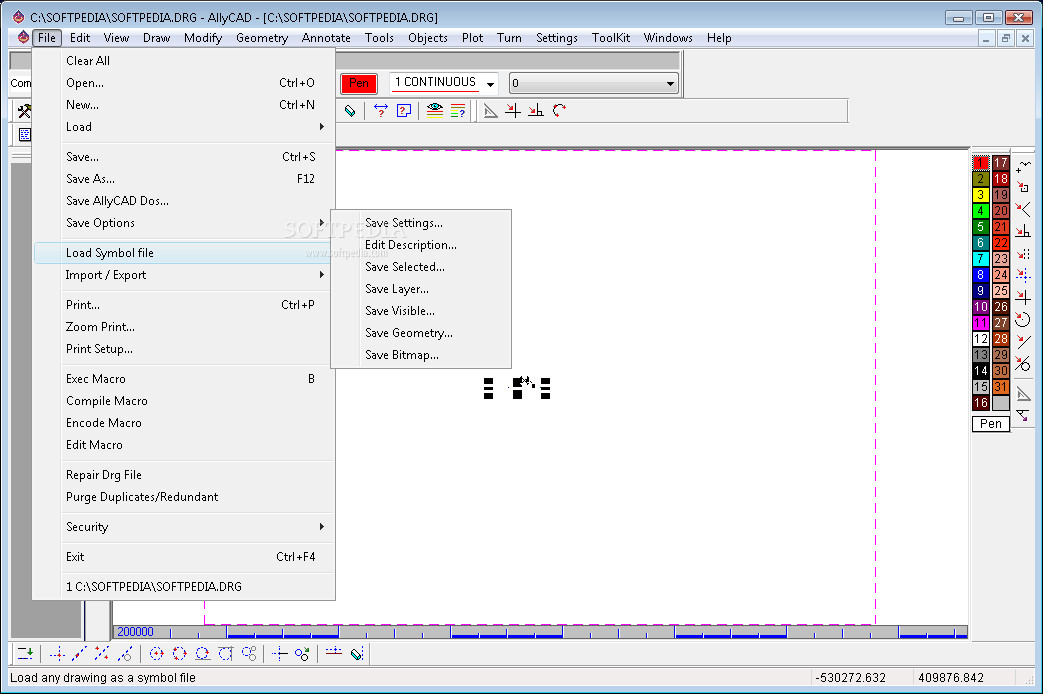Select the eraser icon in the top toolbar
This screenshot has height=694, width=1043.
click(350, 111)
